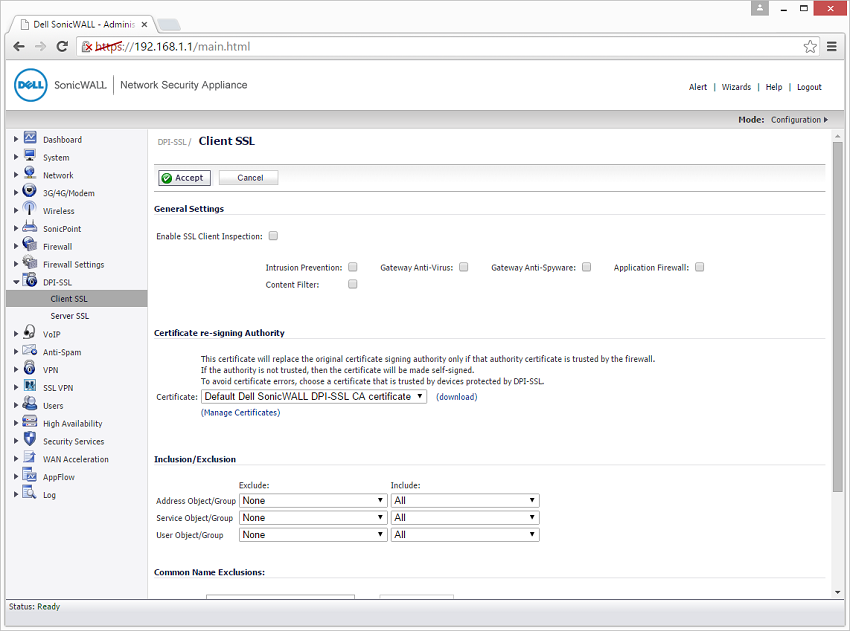This screenshot has width=850, height=631.
Task: Click the High Availability icon
Action: coord(30,422)
